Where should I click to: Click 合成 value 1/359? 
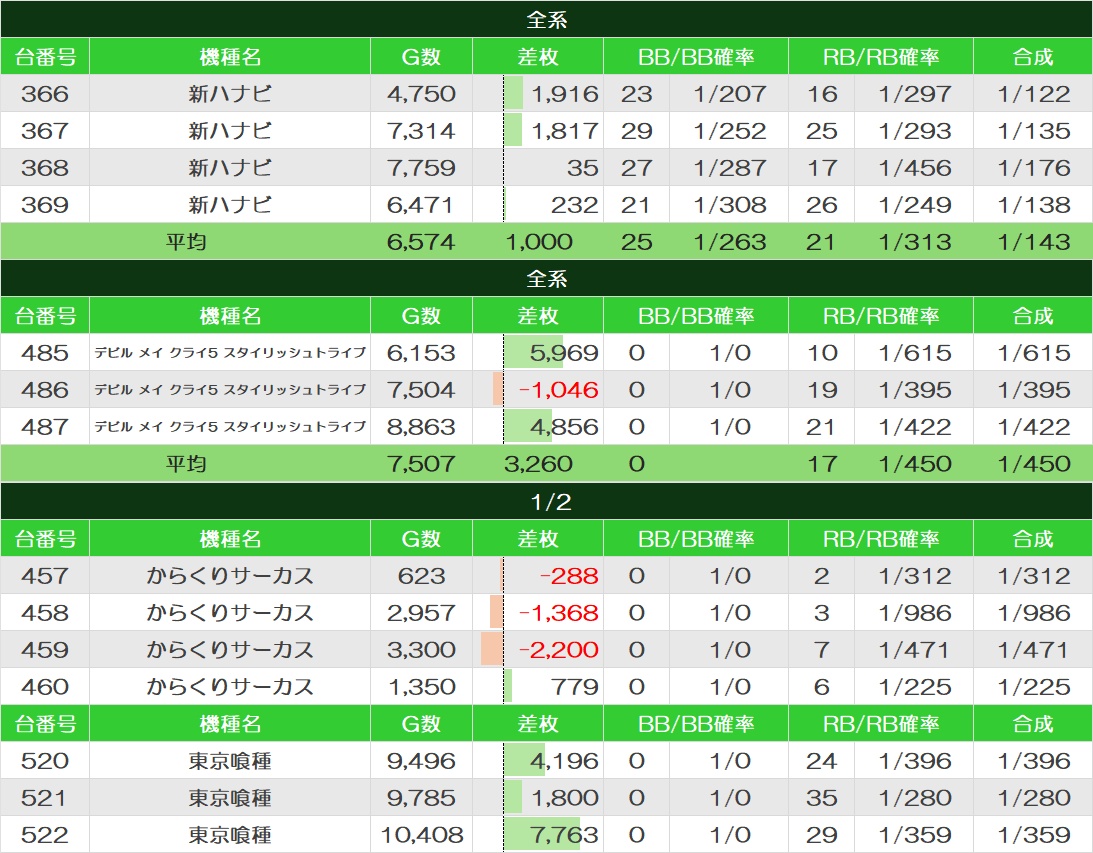click(x=1033, y=834)
